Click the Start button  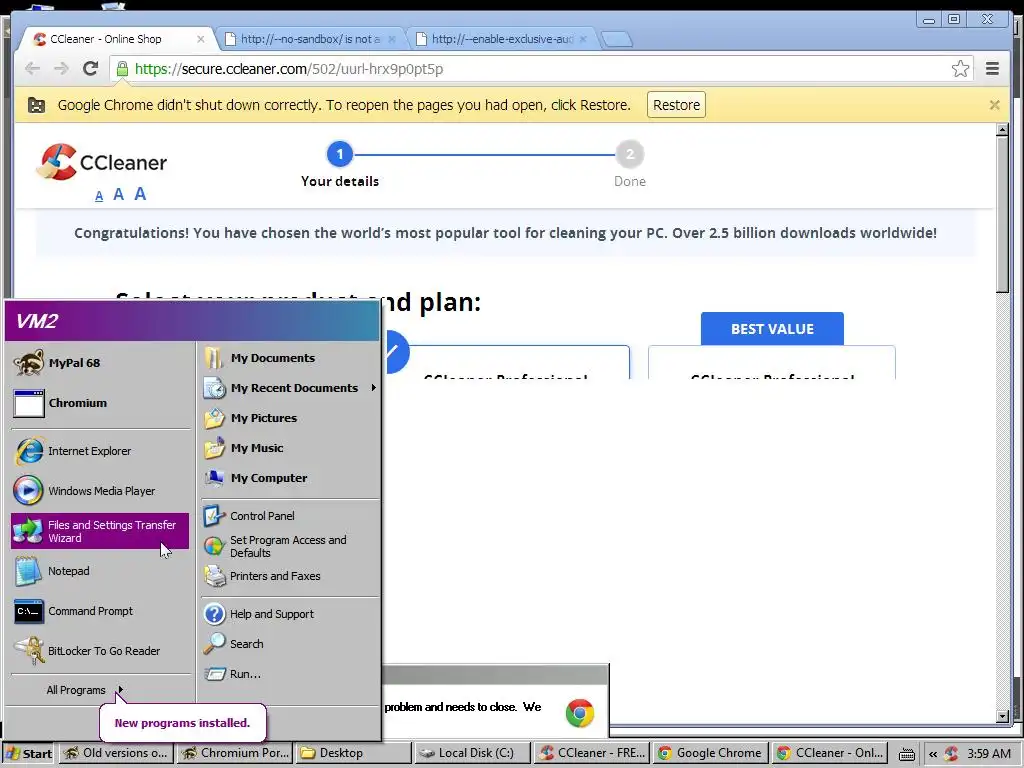pos(29,754)
